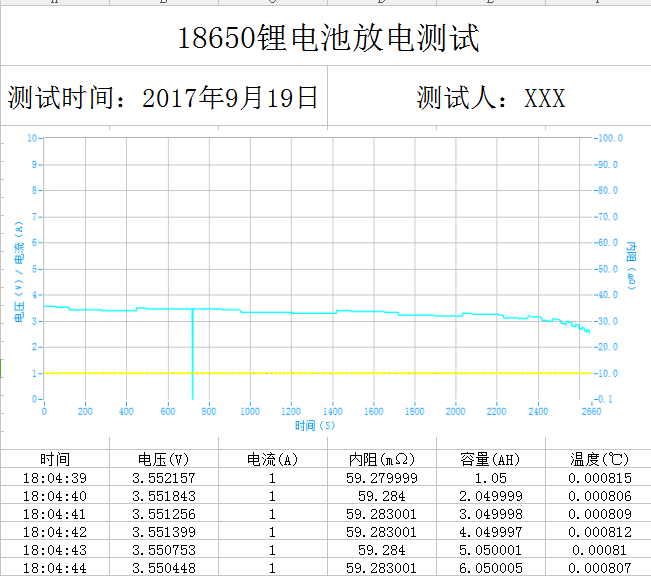Image resolution: width=651 pixels, height=576 pixels.
Task: Select the 内阻(mΩ) header cell
Action: (382, 459)
